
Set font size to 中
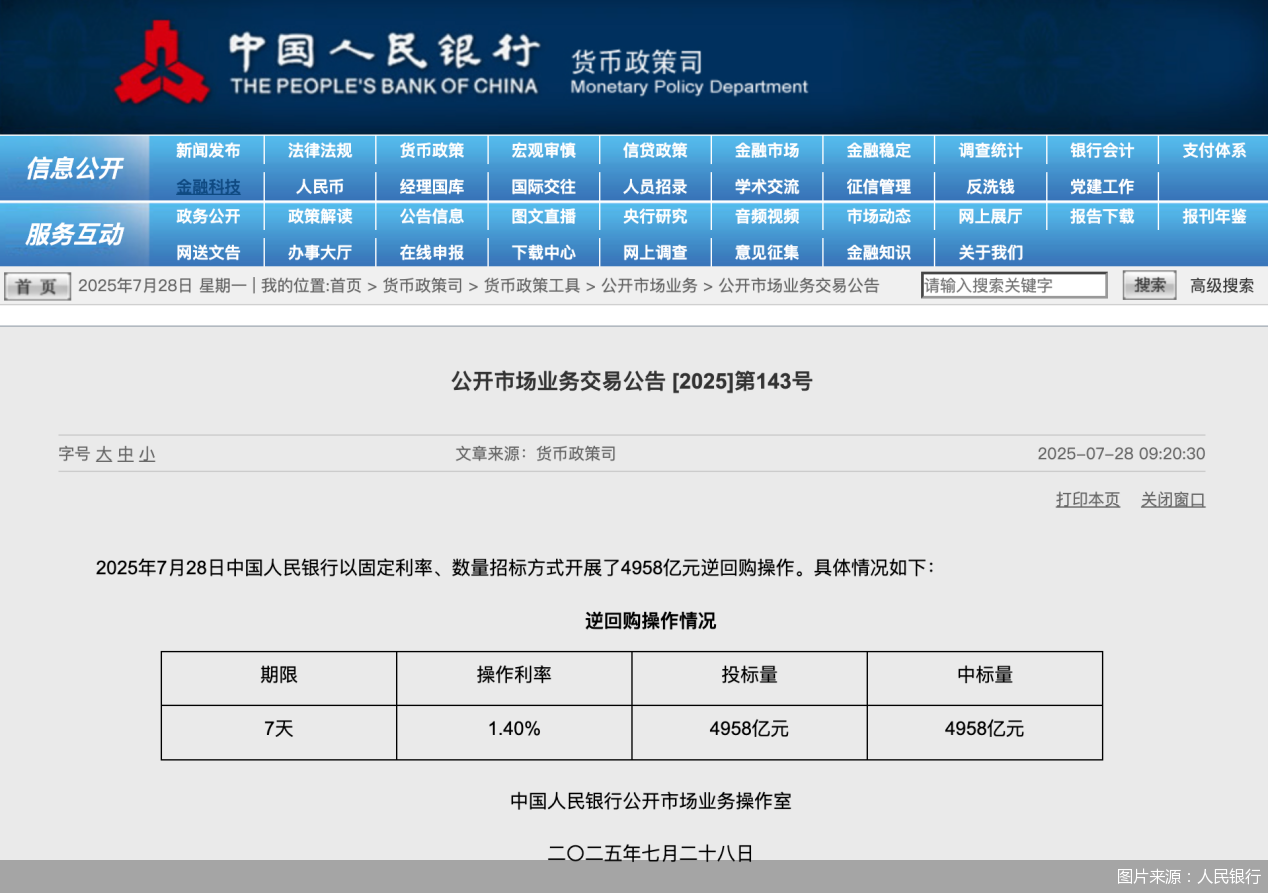(x=125, y=455)
